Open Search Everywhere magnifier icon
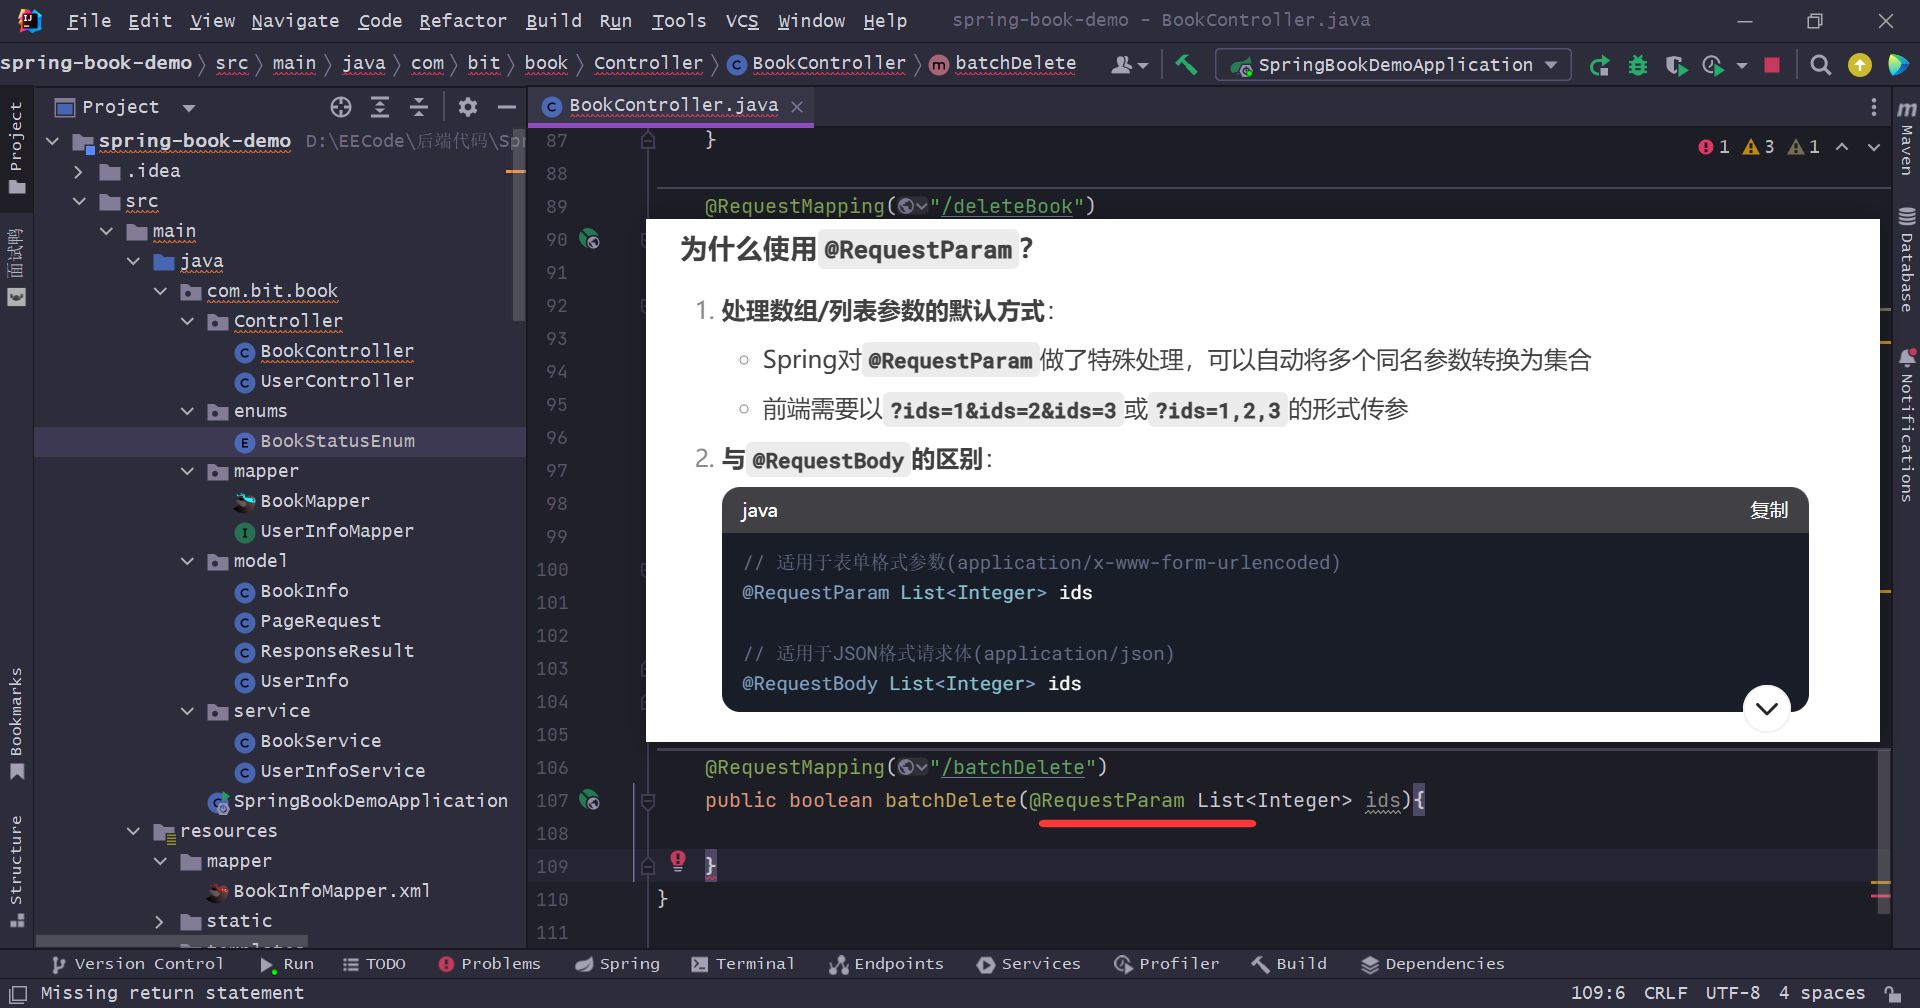 (1821, 65)
